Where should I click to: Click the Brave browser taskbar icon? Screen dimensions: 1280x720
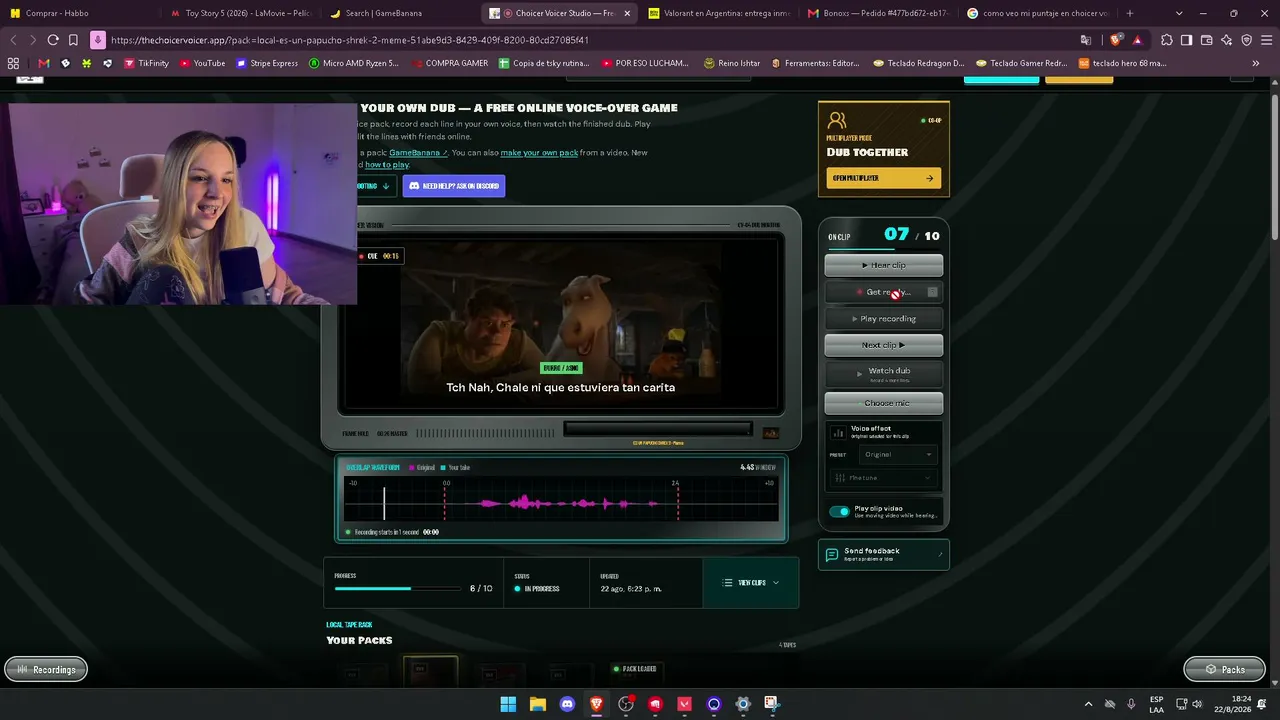[x=597, y=704]
